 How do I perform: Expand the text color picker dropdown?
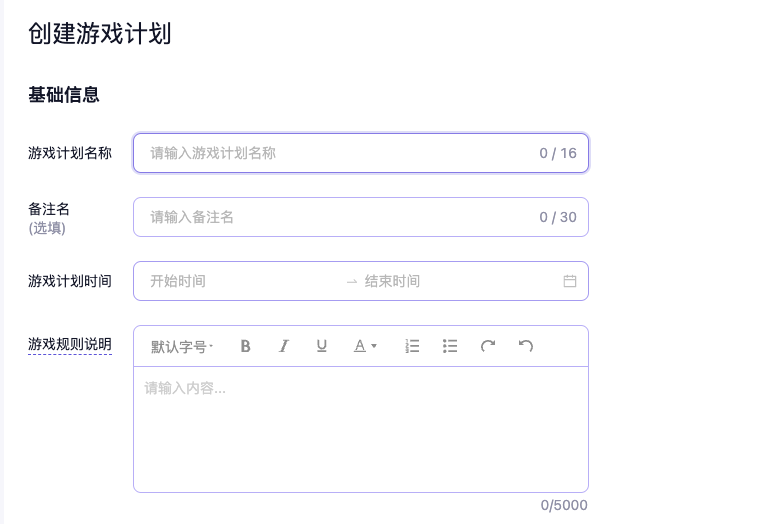[365, 346]
